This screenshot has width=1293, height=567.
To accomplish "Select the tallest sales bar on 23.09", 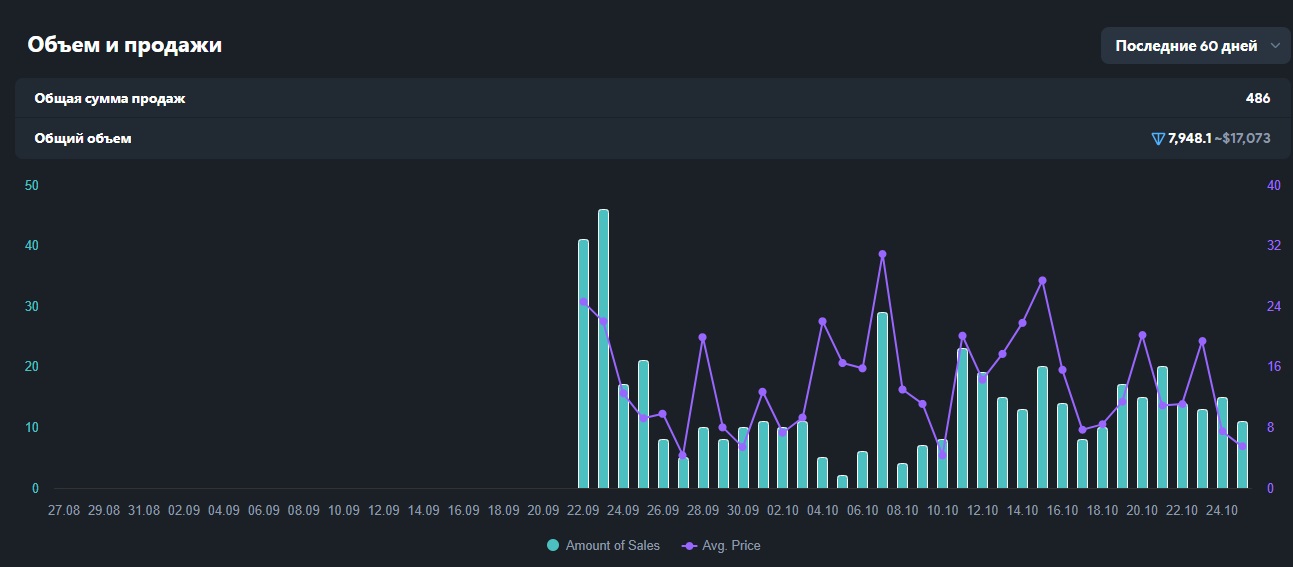I will pos(603,350).
